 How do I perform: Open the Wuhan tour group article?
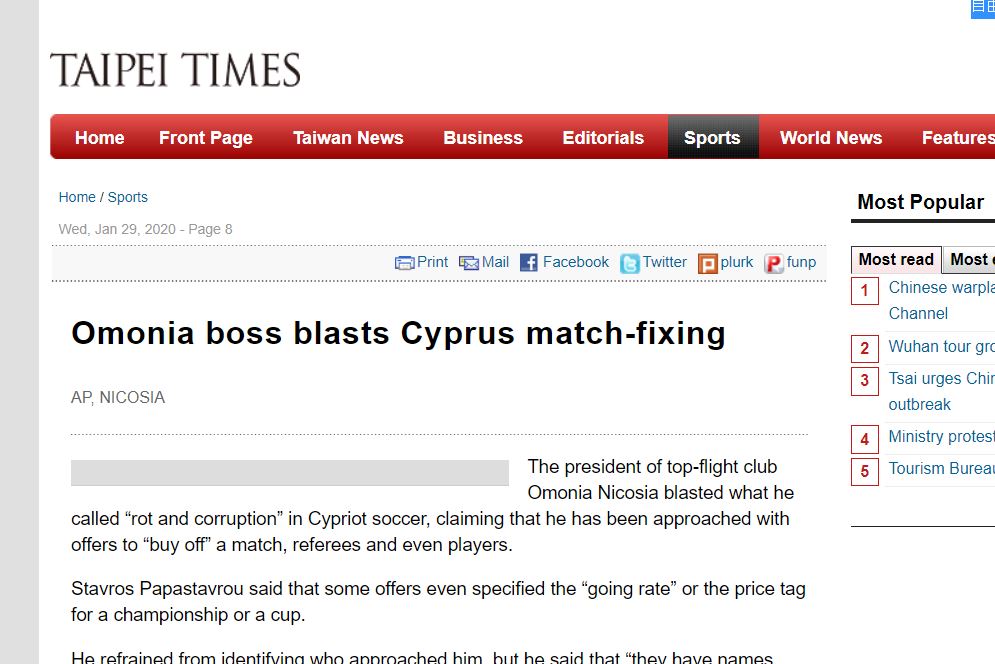pyautogui.click(x=942, y=347)
